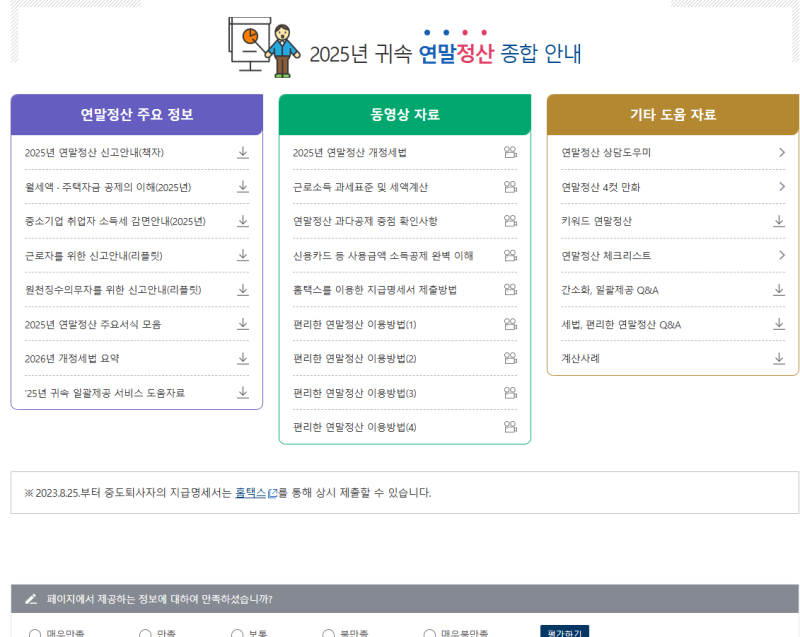Click the 평가하기 button

(564, 631)
